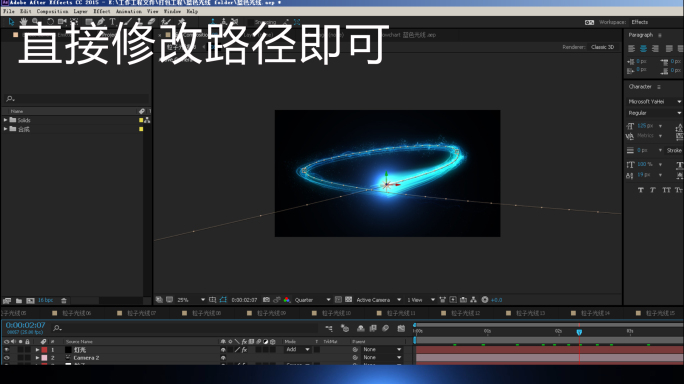
Task: Select the Puppet Pin tool
Action: 181,21
